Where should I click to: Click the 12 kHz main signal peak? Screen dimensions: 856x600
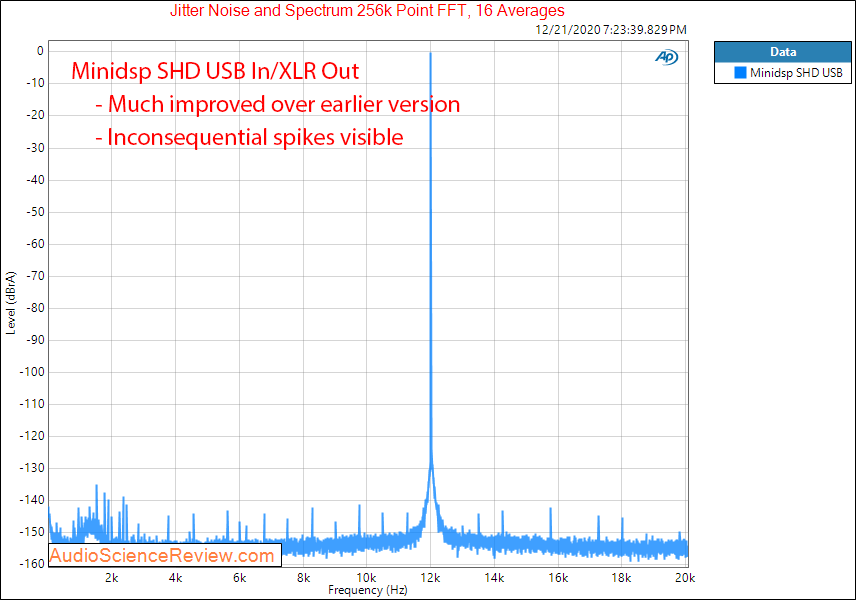coord(431,53)
